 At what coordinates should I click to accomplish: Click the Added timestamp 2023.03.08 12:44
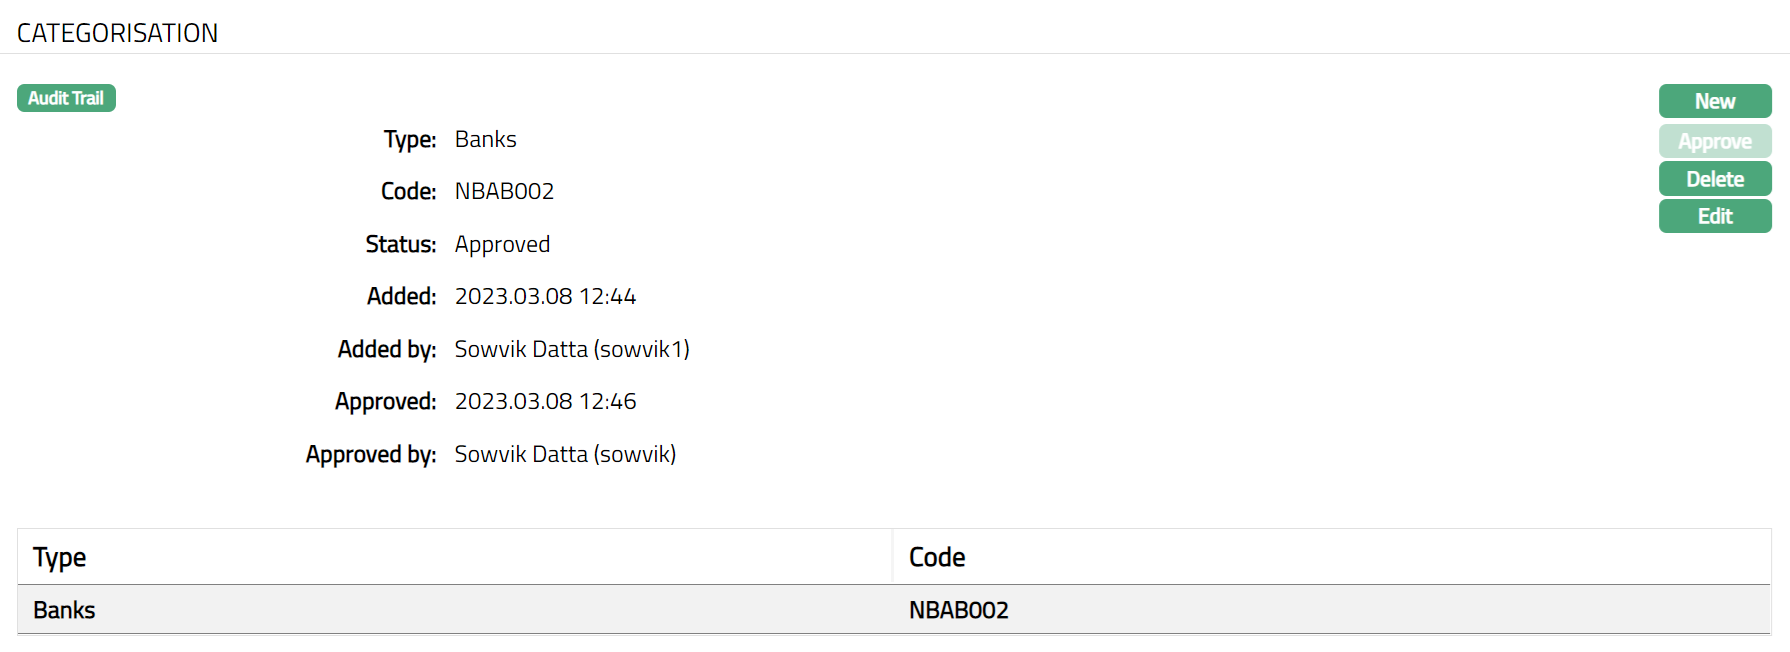[x=545, y=296]
